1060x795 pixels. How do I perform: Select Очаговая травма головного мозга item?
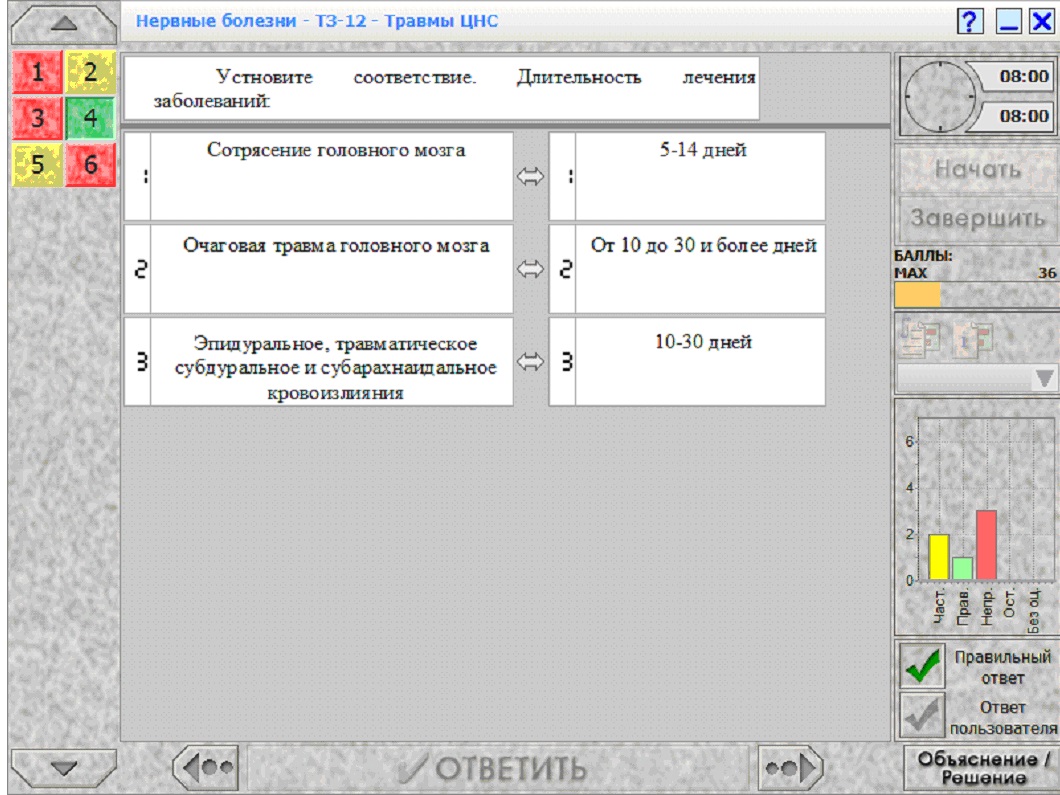click(x=332, y=269)
